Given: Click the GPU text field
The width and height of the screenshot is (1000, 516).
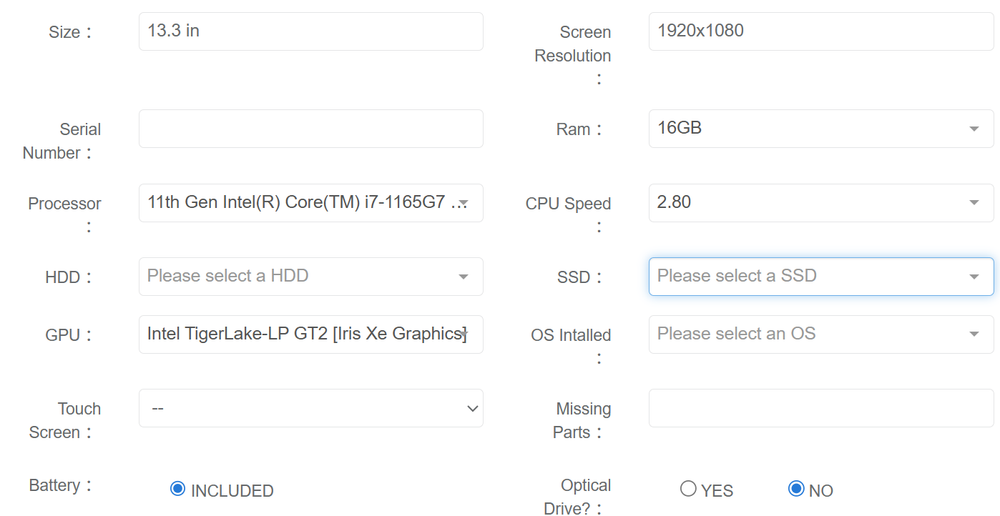Looking at the screenshot, I should 310,334.
